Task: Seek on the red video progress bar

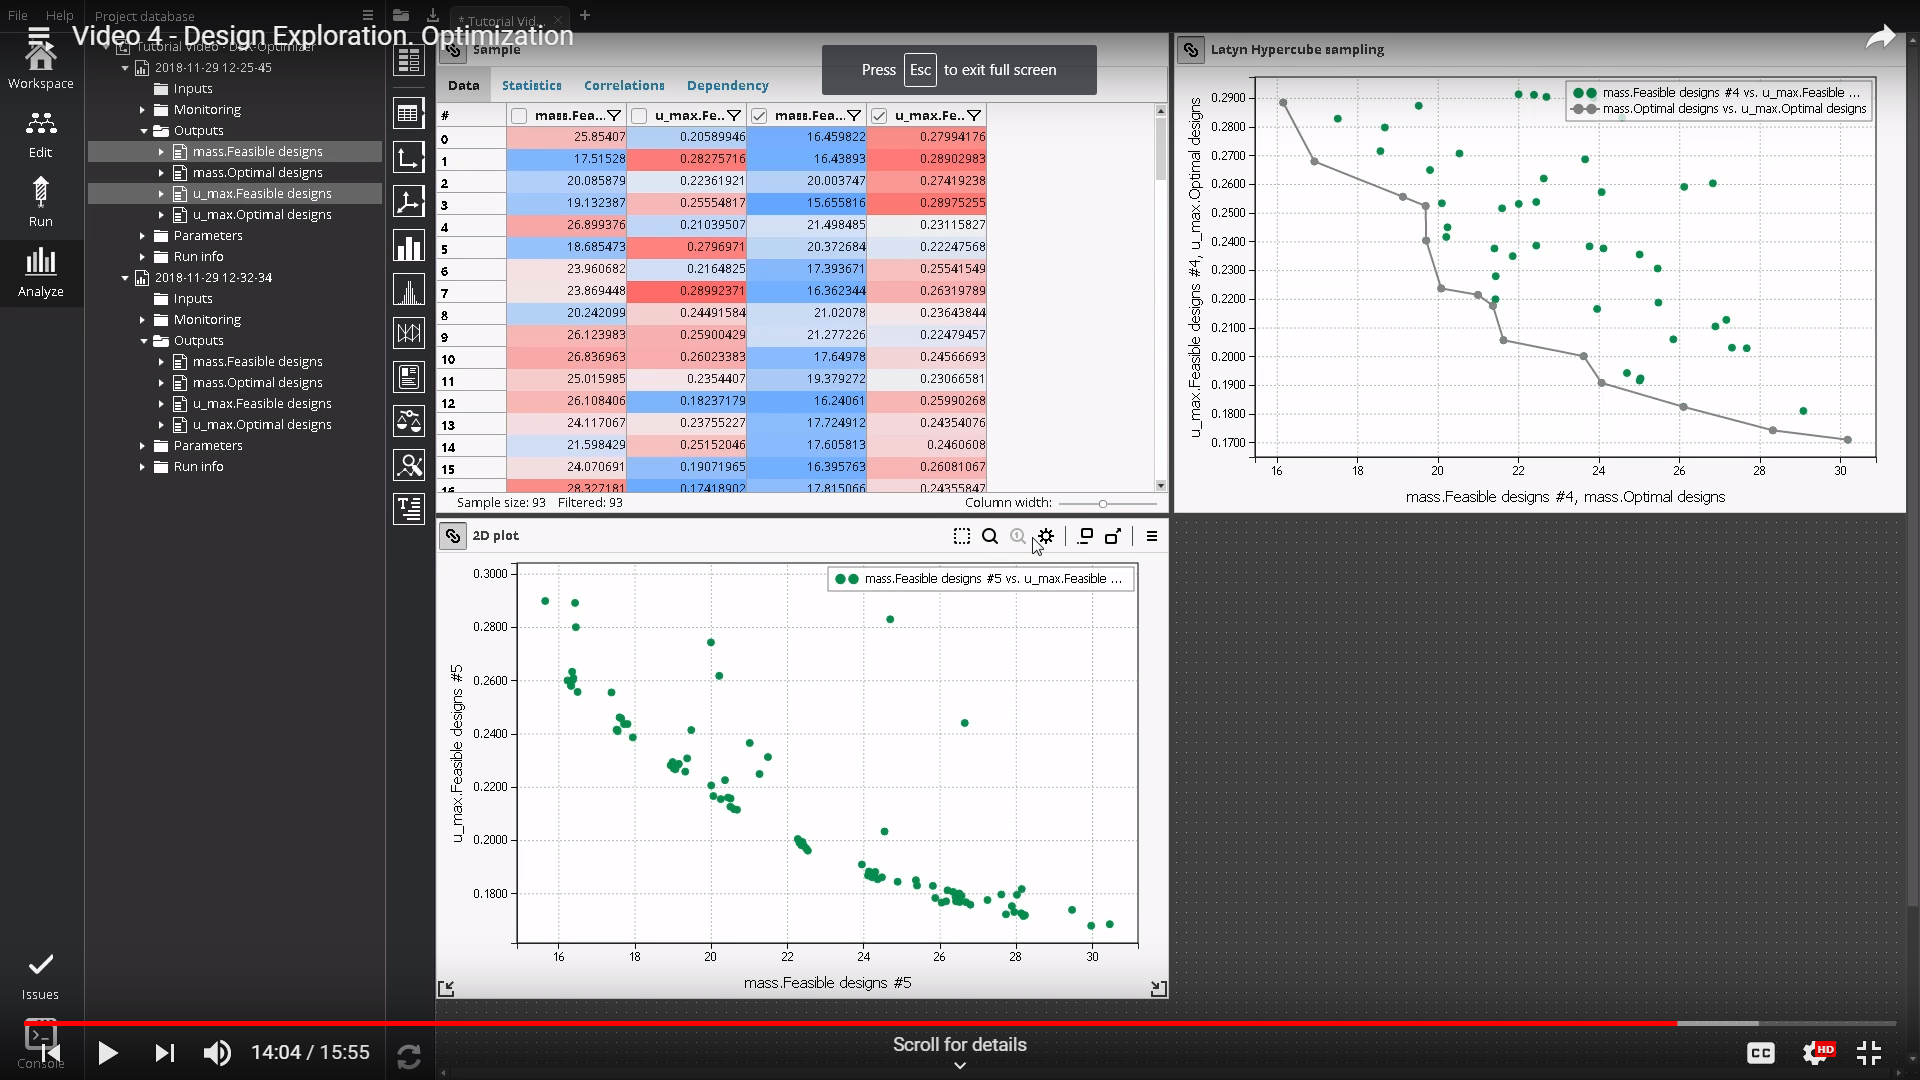Action: pyautogui.click(x=960, y=1023)
